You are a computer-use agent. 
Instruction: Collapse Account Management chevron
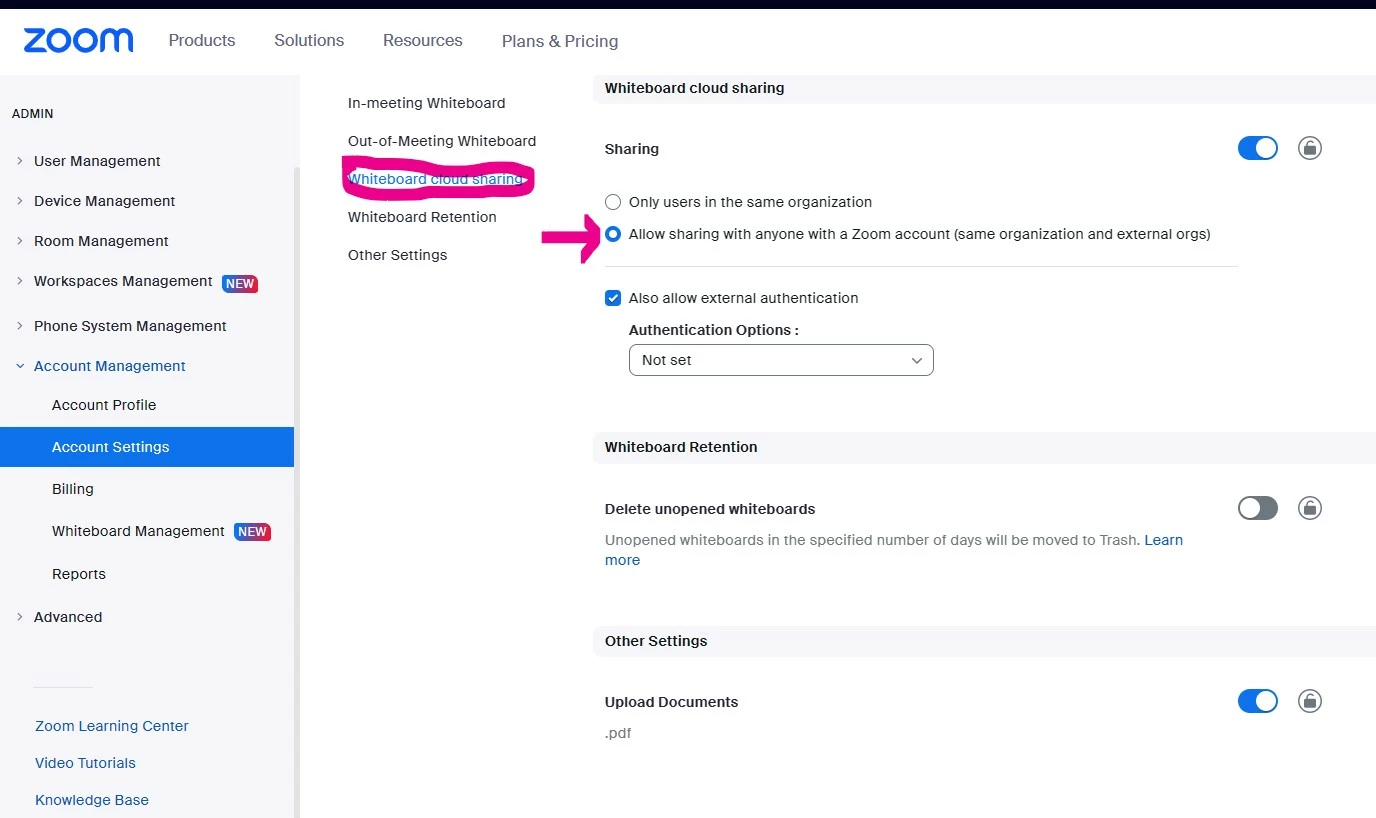(19, 366)
